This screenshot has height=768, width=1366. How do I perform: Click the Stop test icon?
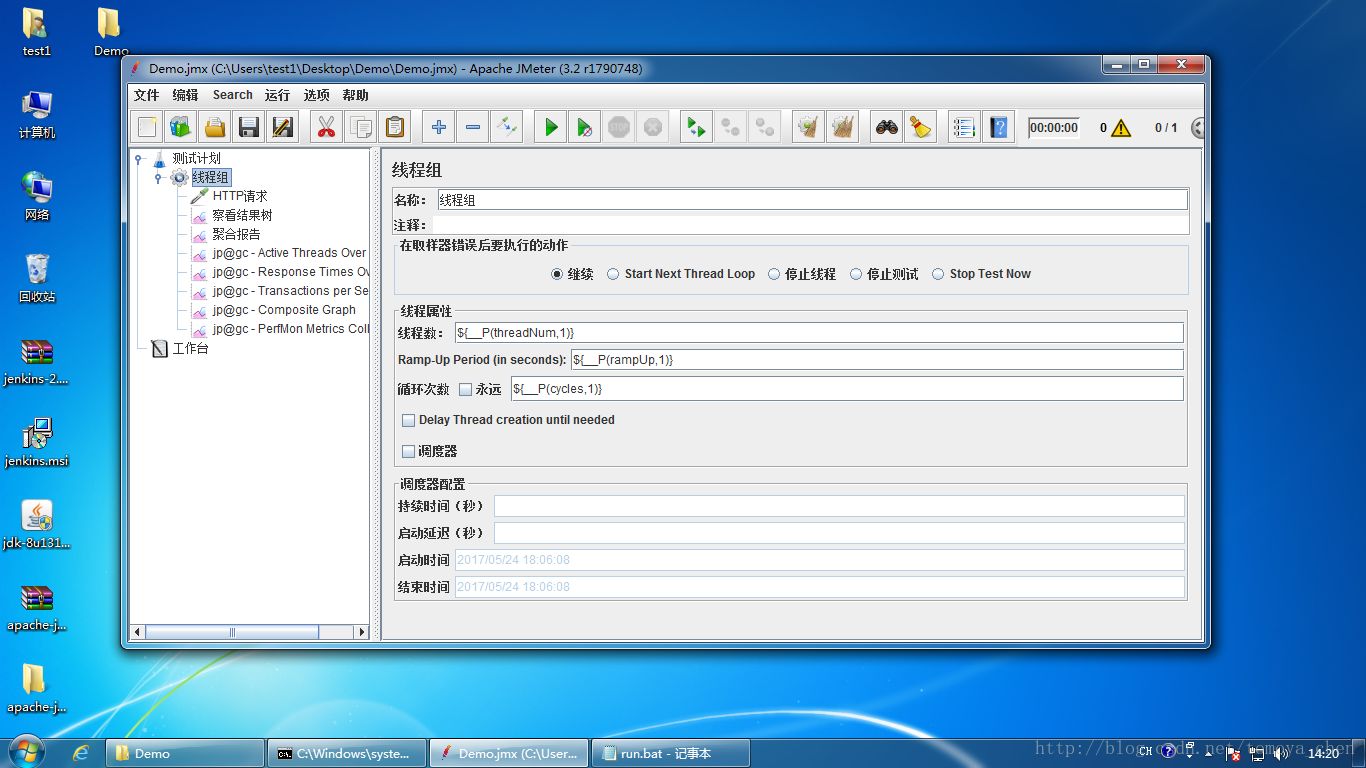(619, 127)
